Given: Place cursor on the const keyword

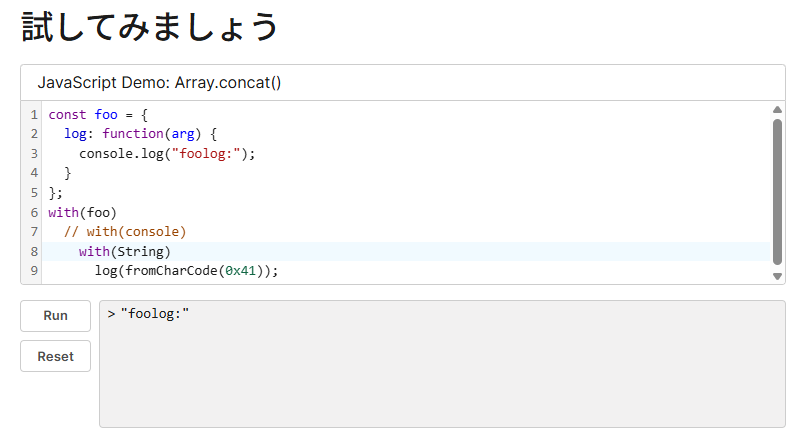Looking at the screenshot, I should (67, 115).
